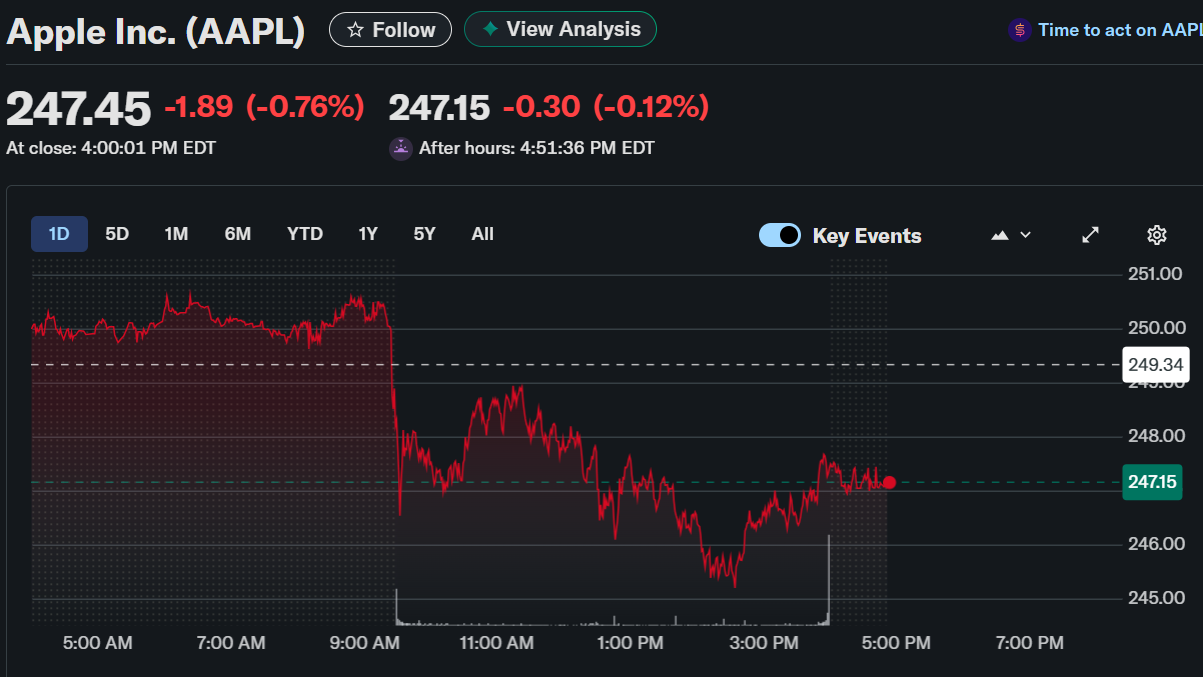
Task: Click the 249.34 previous close label
Action: pyautogui.click(x=1156, y=364)
